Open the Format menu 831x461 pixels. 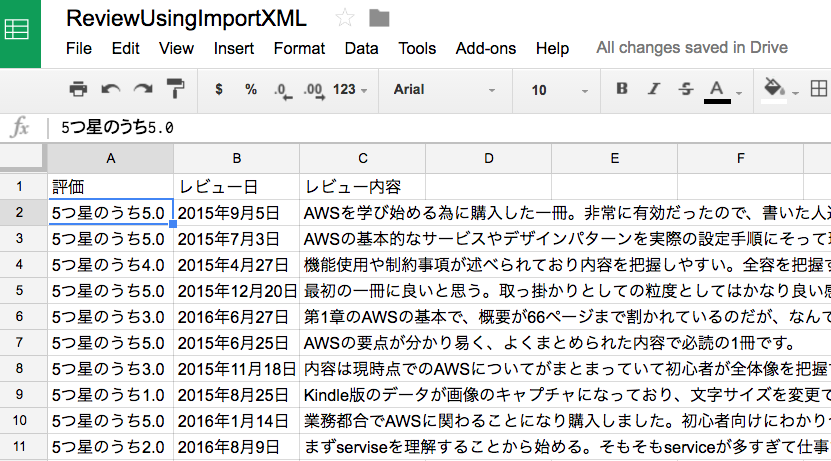point(299,49)
